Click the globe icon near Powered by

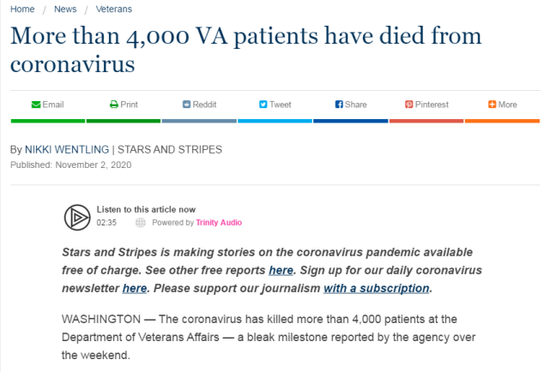(140, 223)
